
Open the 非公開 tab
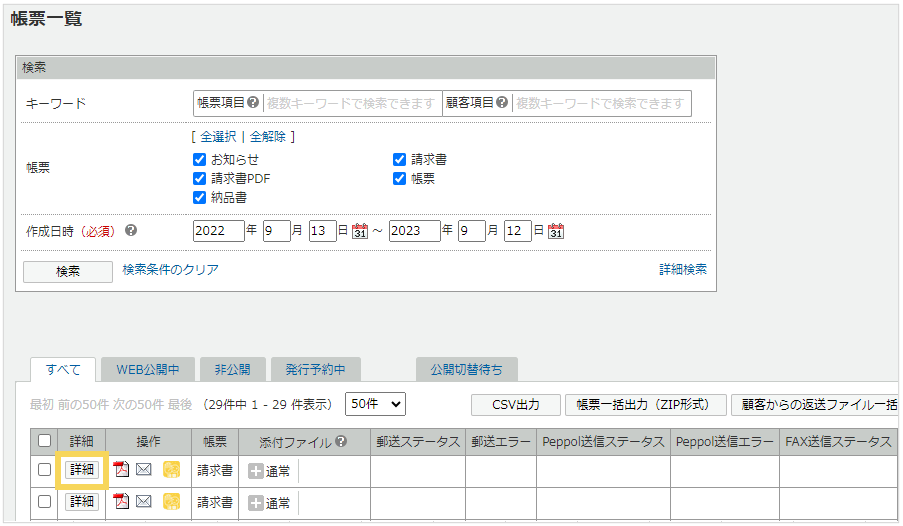pos(233,369)
